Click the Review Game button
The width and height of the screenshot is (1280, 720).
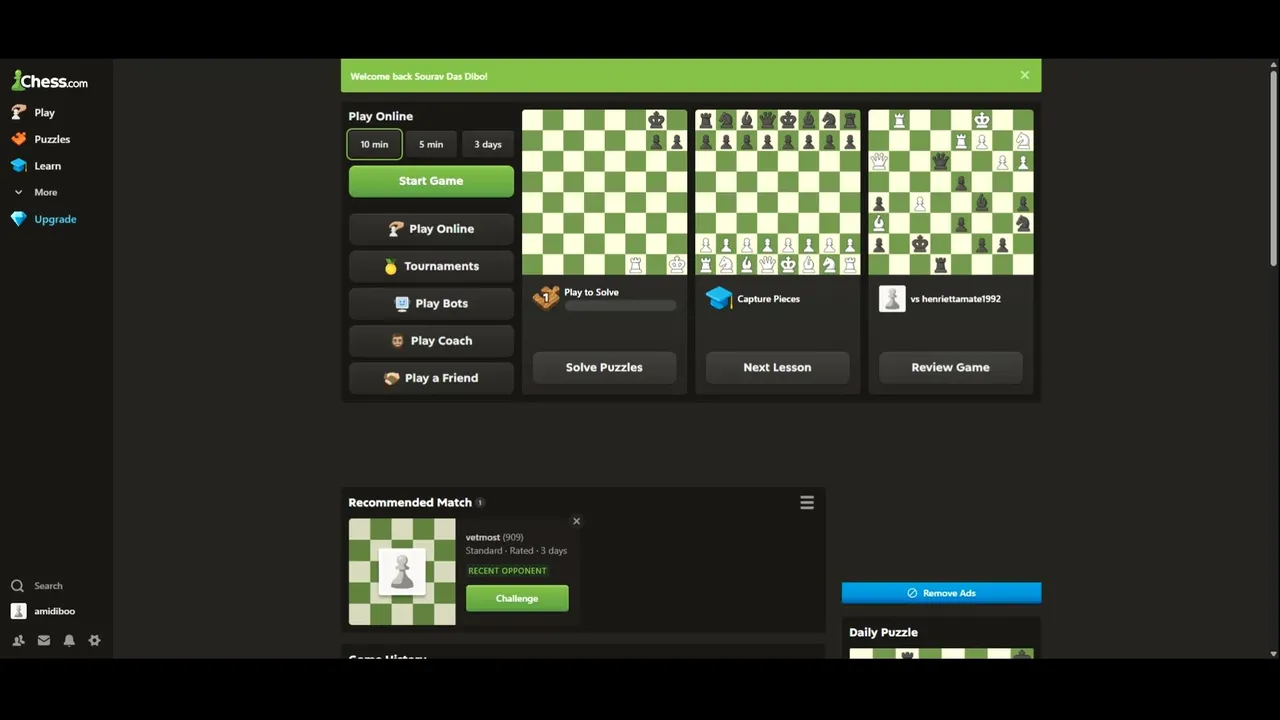950,367
